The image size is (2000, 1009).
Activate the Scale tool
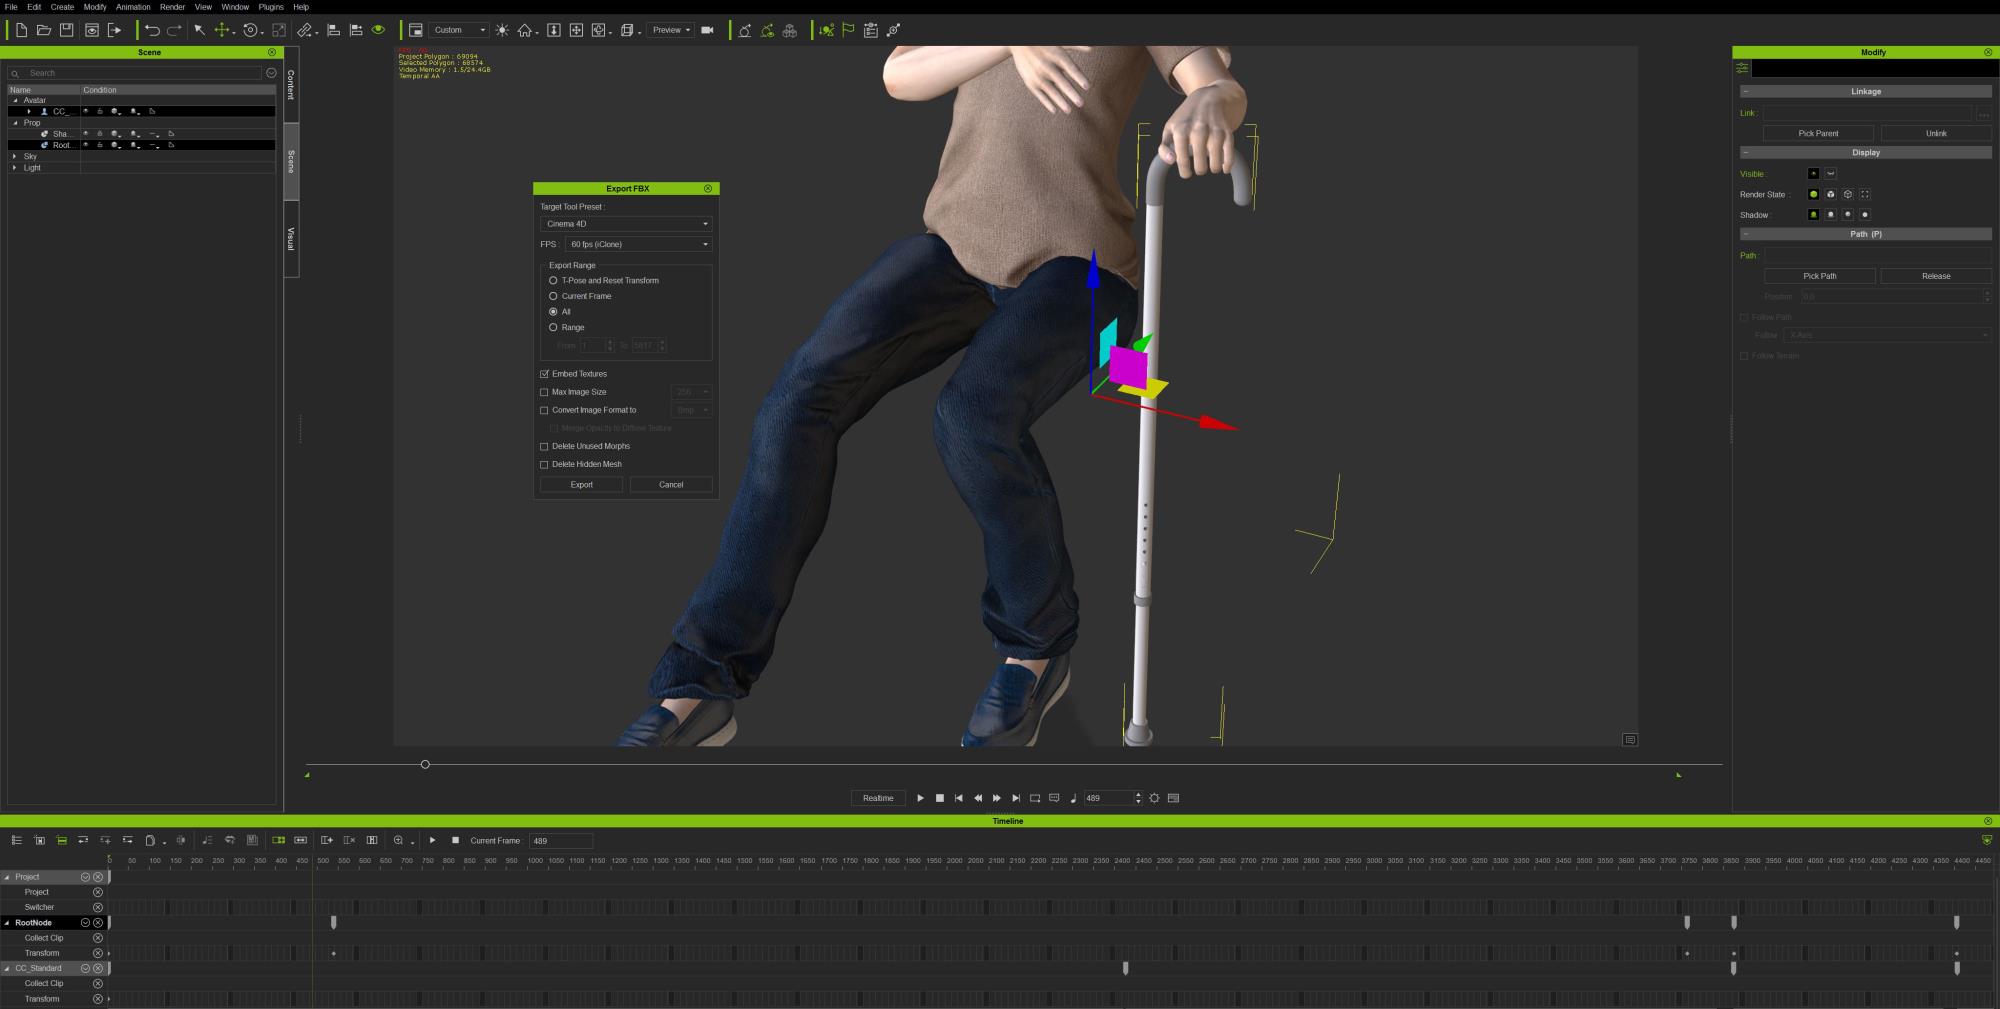279,30
